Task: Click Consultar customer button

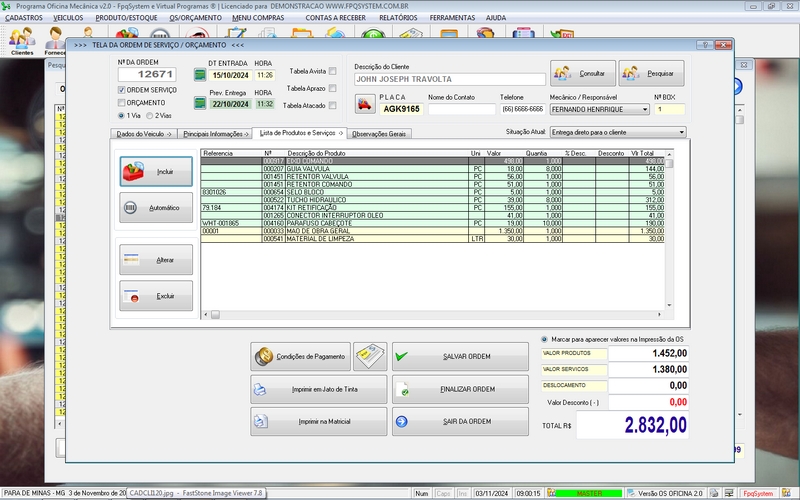Action: (x=582, y=73)
